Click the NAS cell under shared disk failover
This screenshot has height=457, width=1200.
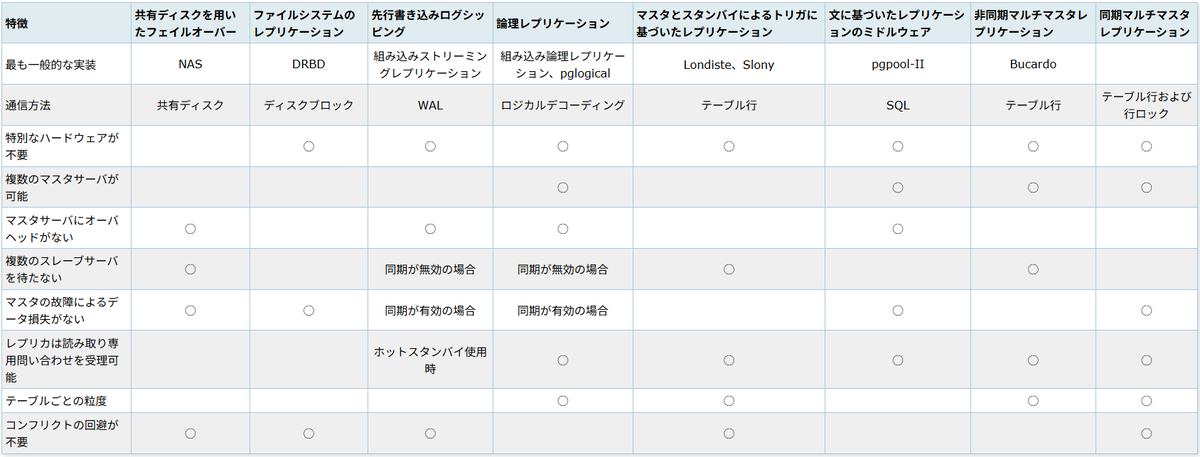(x=190, y=65)
